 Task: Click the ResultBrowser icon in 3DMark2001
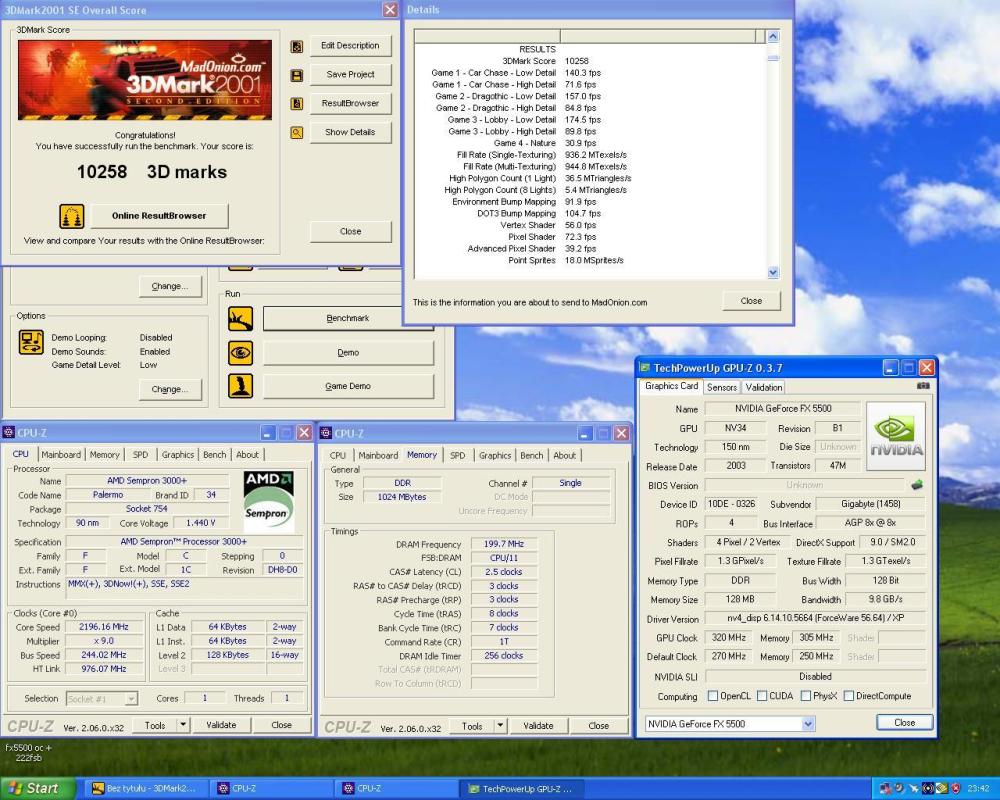click(296, 103)
